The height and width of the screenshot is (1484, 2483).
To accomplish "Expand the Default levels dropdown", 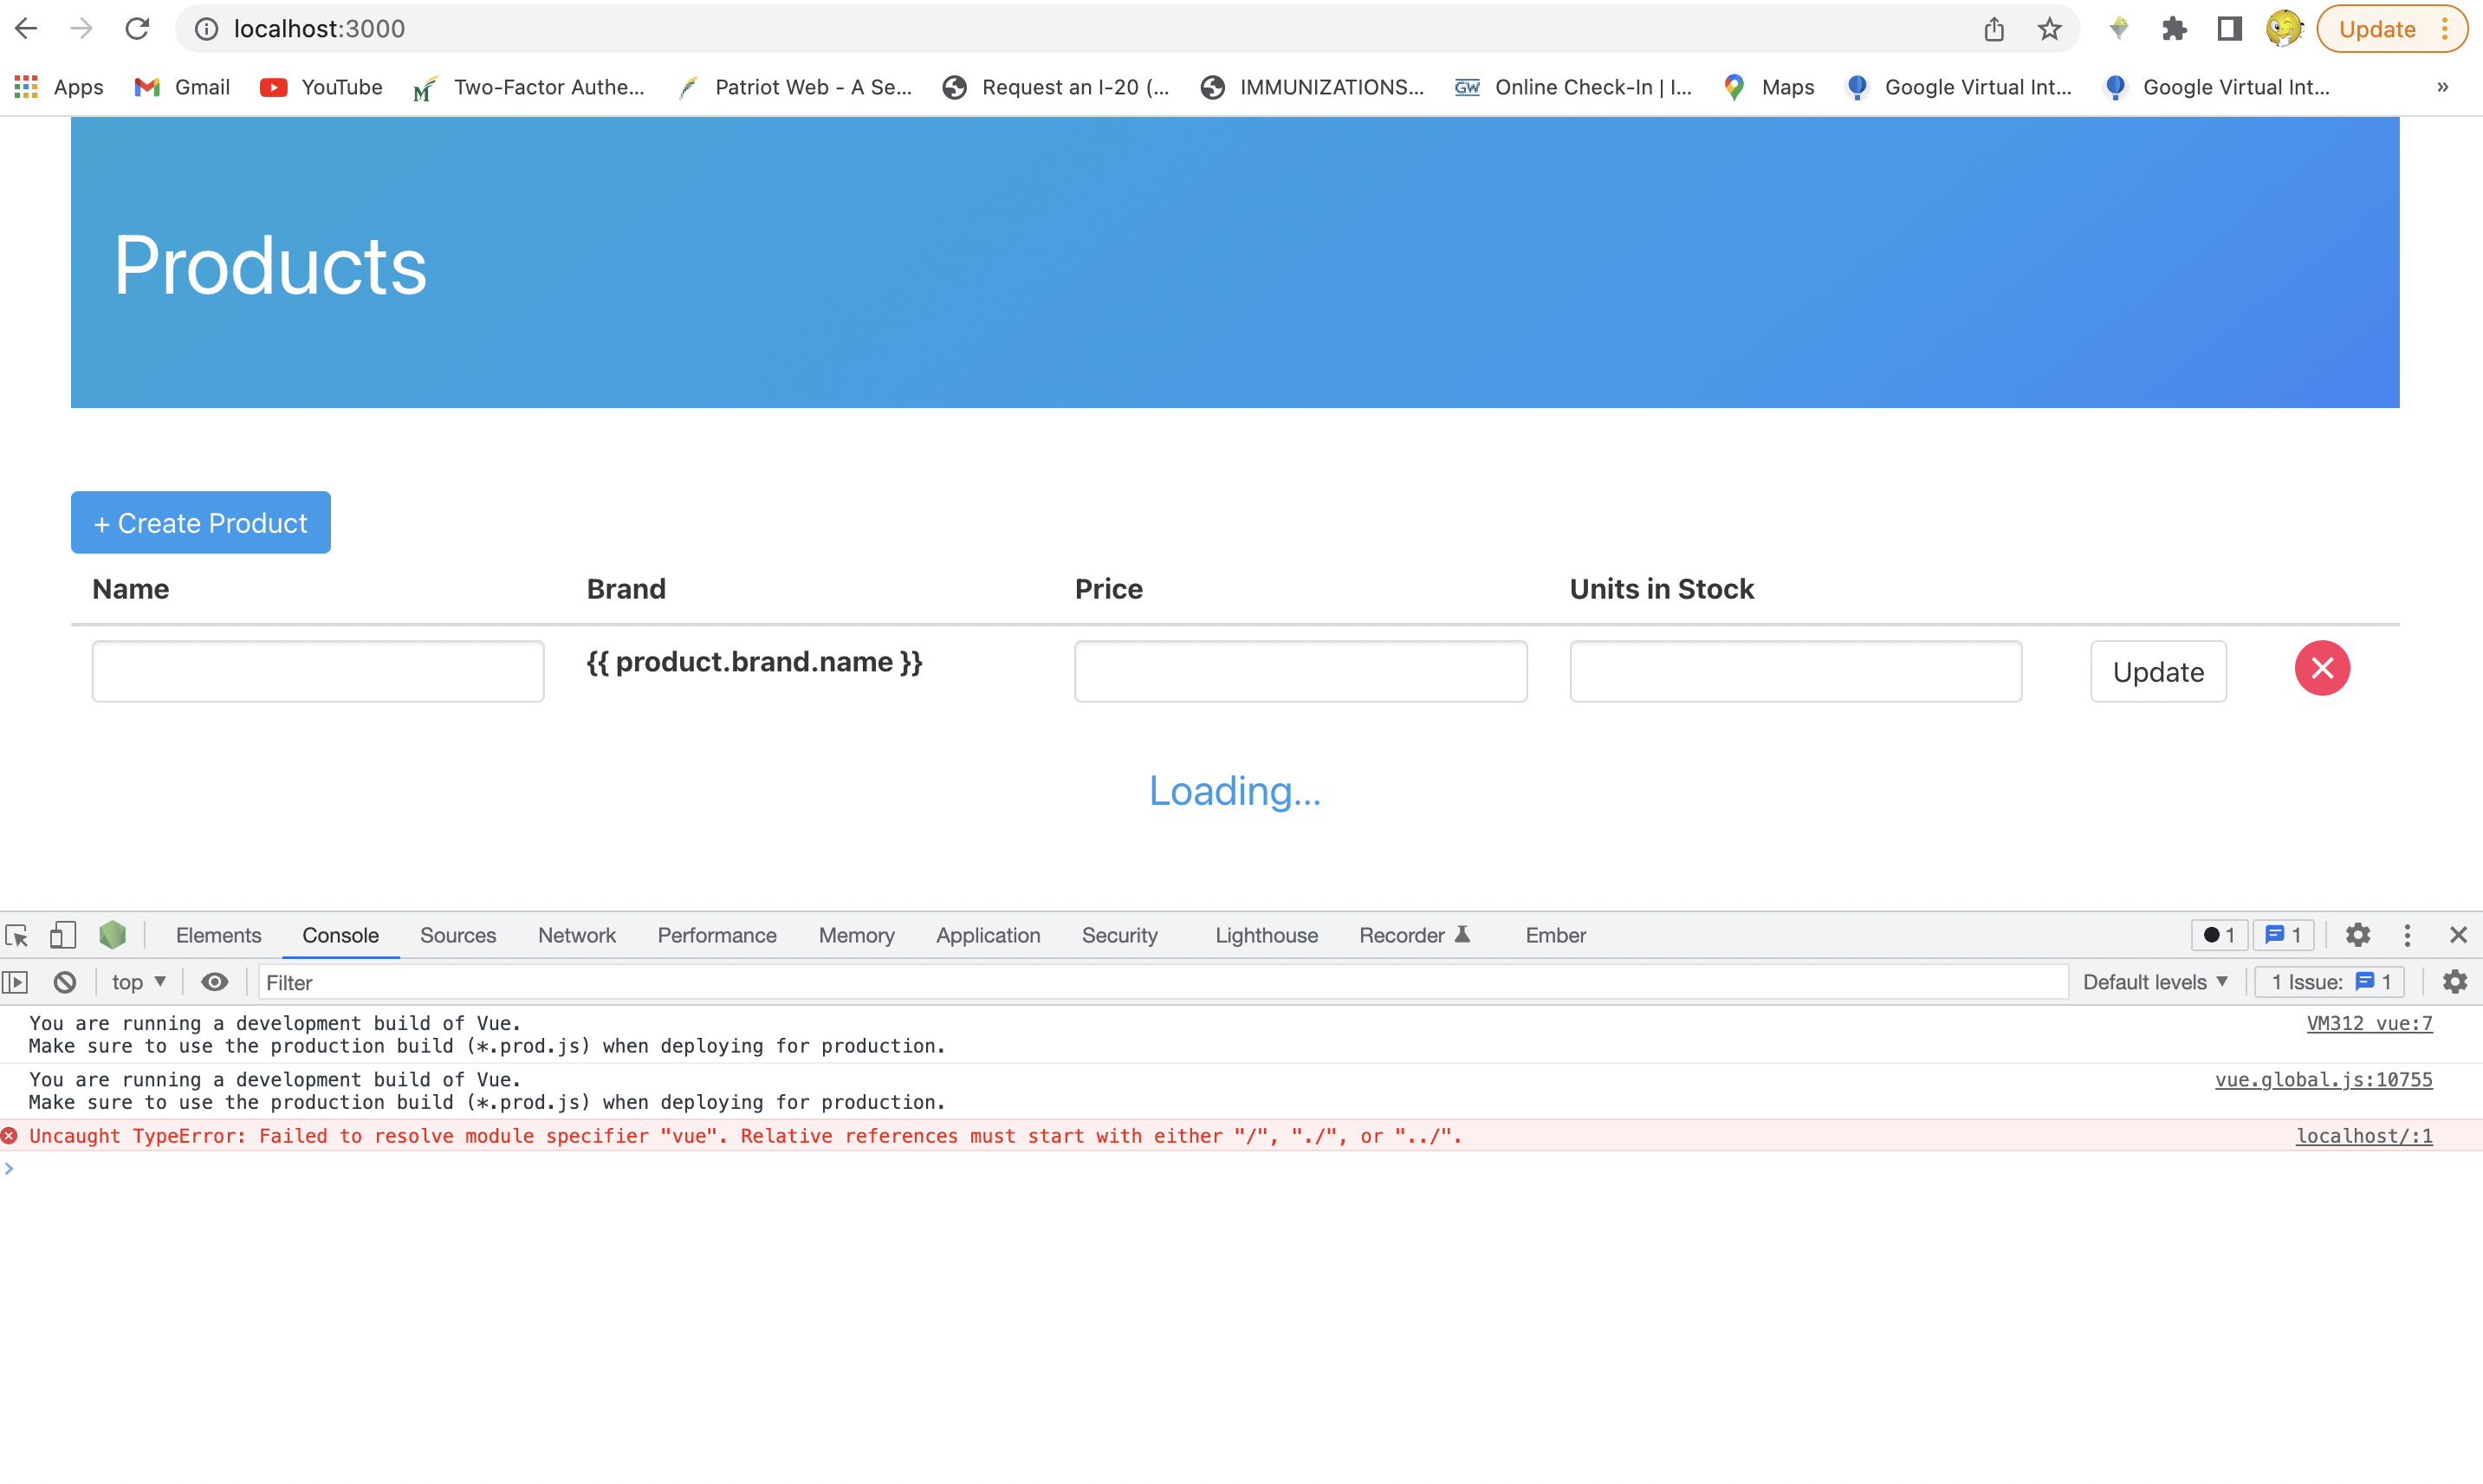I will point(2155,982).
